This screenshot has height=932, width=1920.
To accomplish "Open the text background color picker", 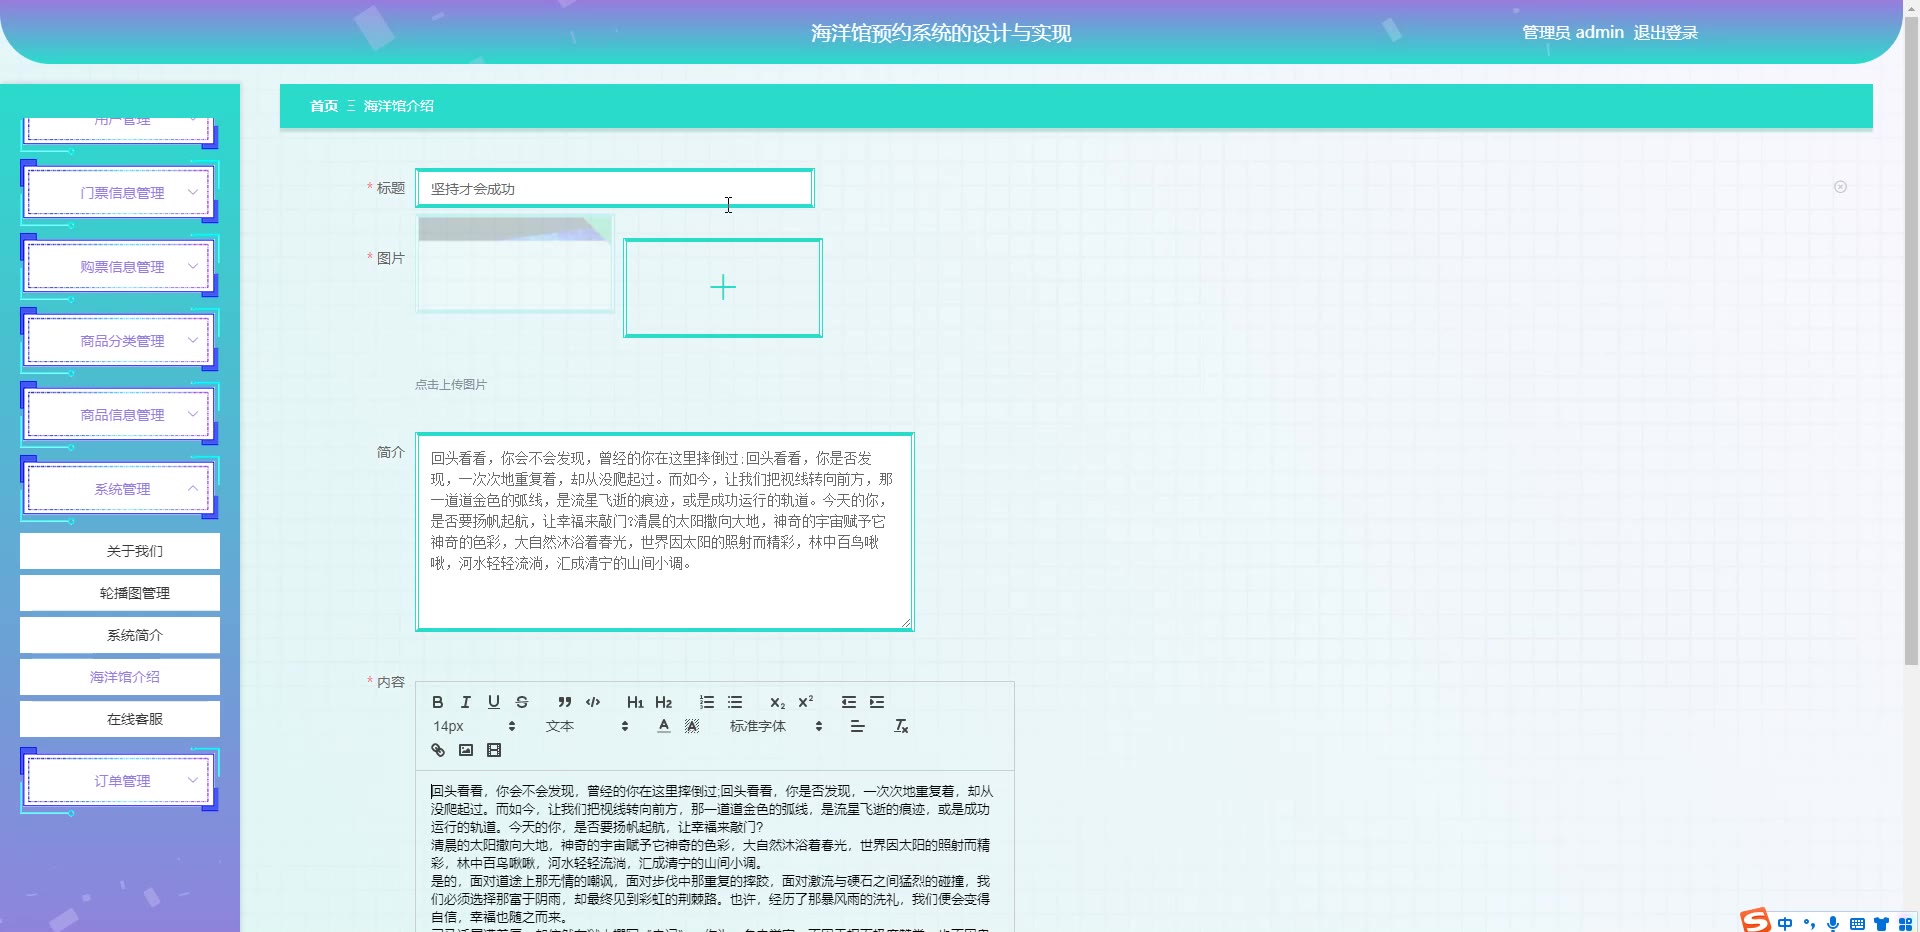I will (x=692, y=726).
